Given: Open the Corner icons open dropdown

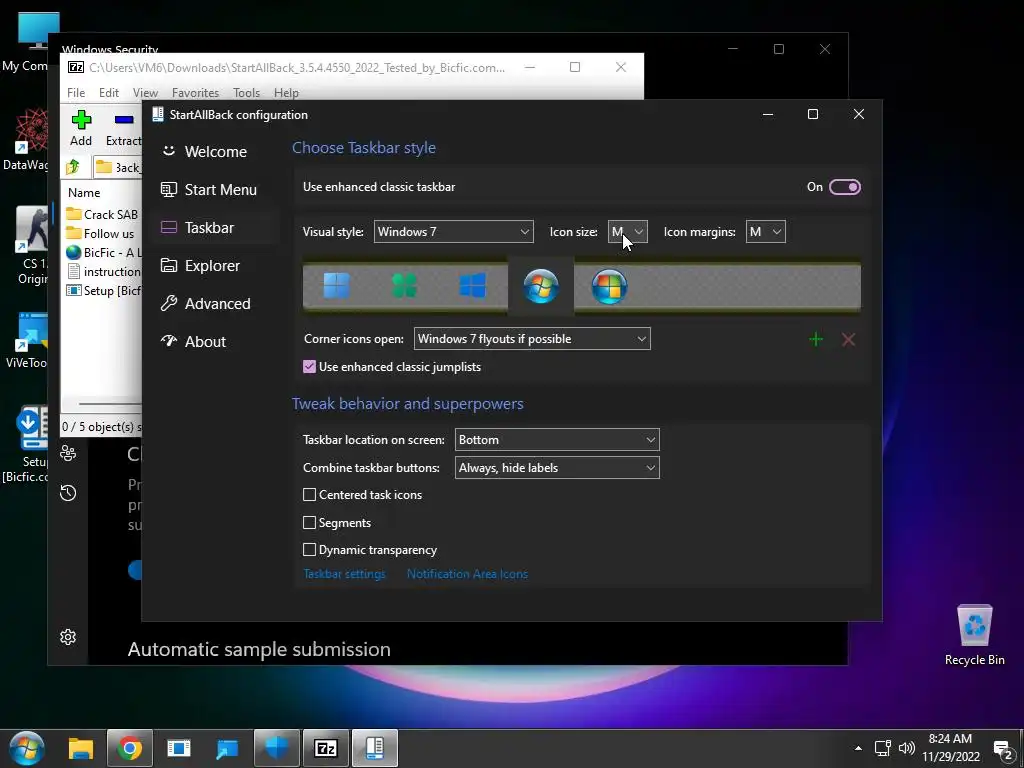Looking at the screenshot, I should point(532,339).
